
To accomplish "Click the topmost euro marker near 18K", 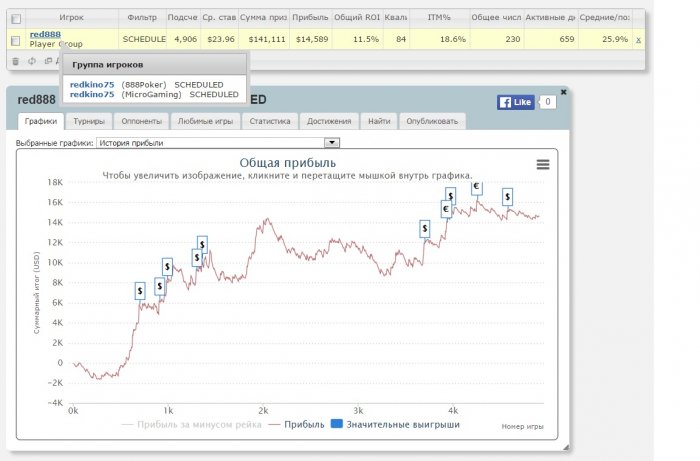I will 477,187.
